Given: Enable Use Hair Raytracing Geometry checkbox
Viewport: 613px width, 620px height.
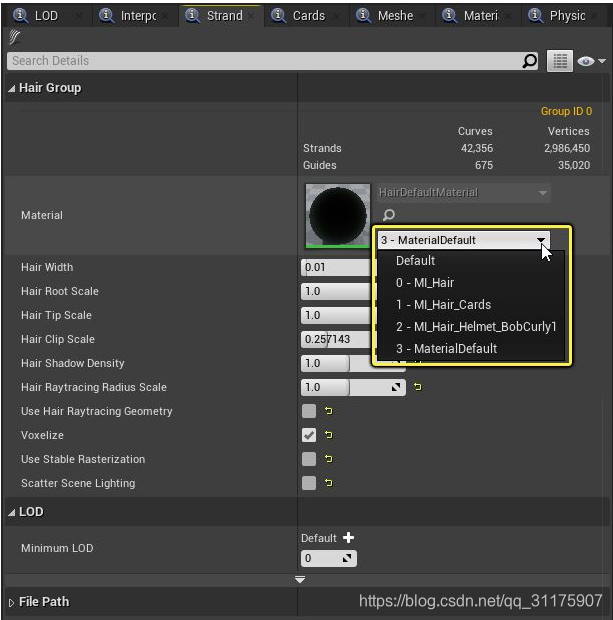Looking at the screenshot, I should [x=309, y=411].
